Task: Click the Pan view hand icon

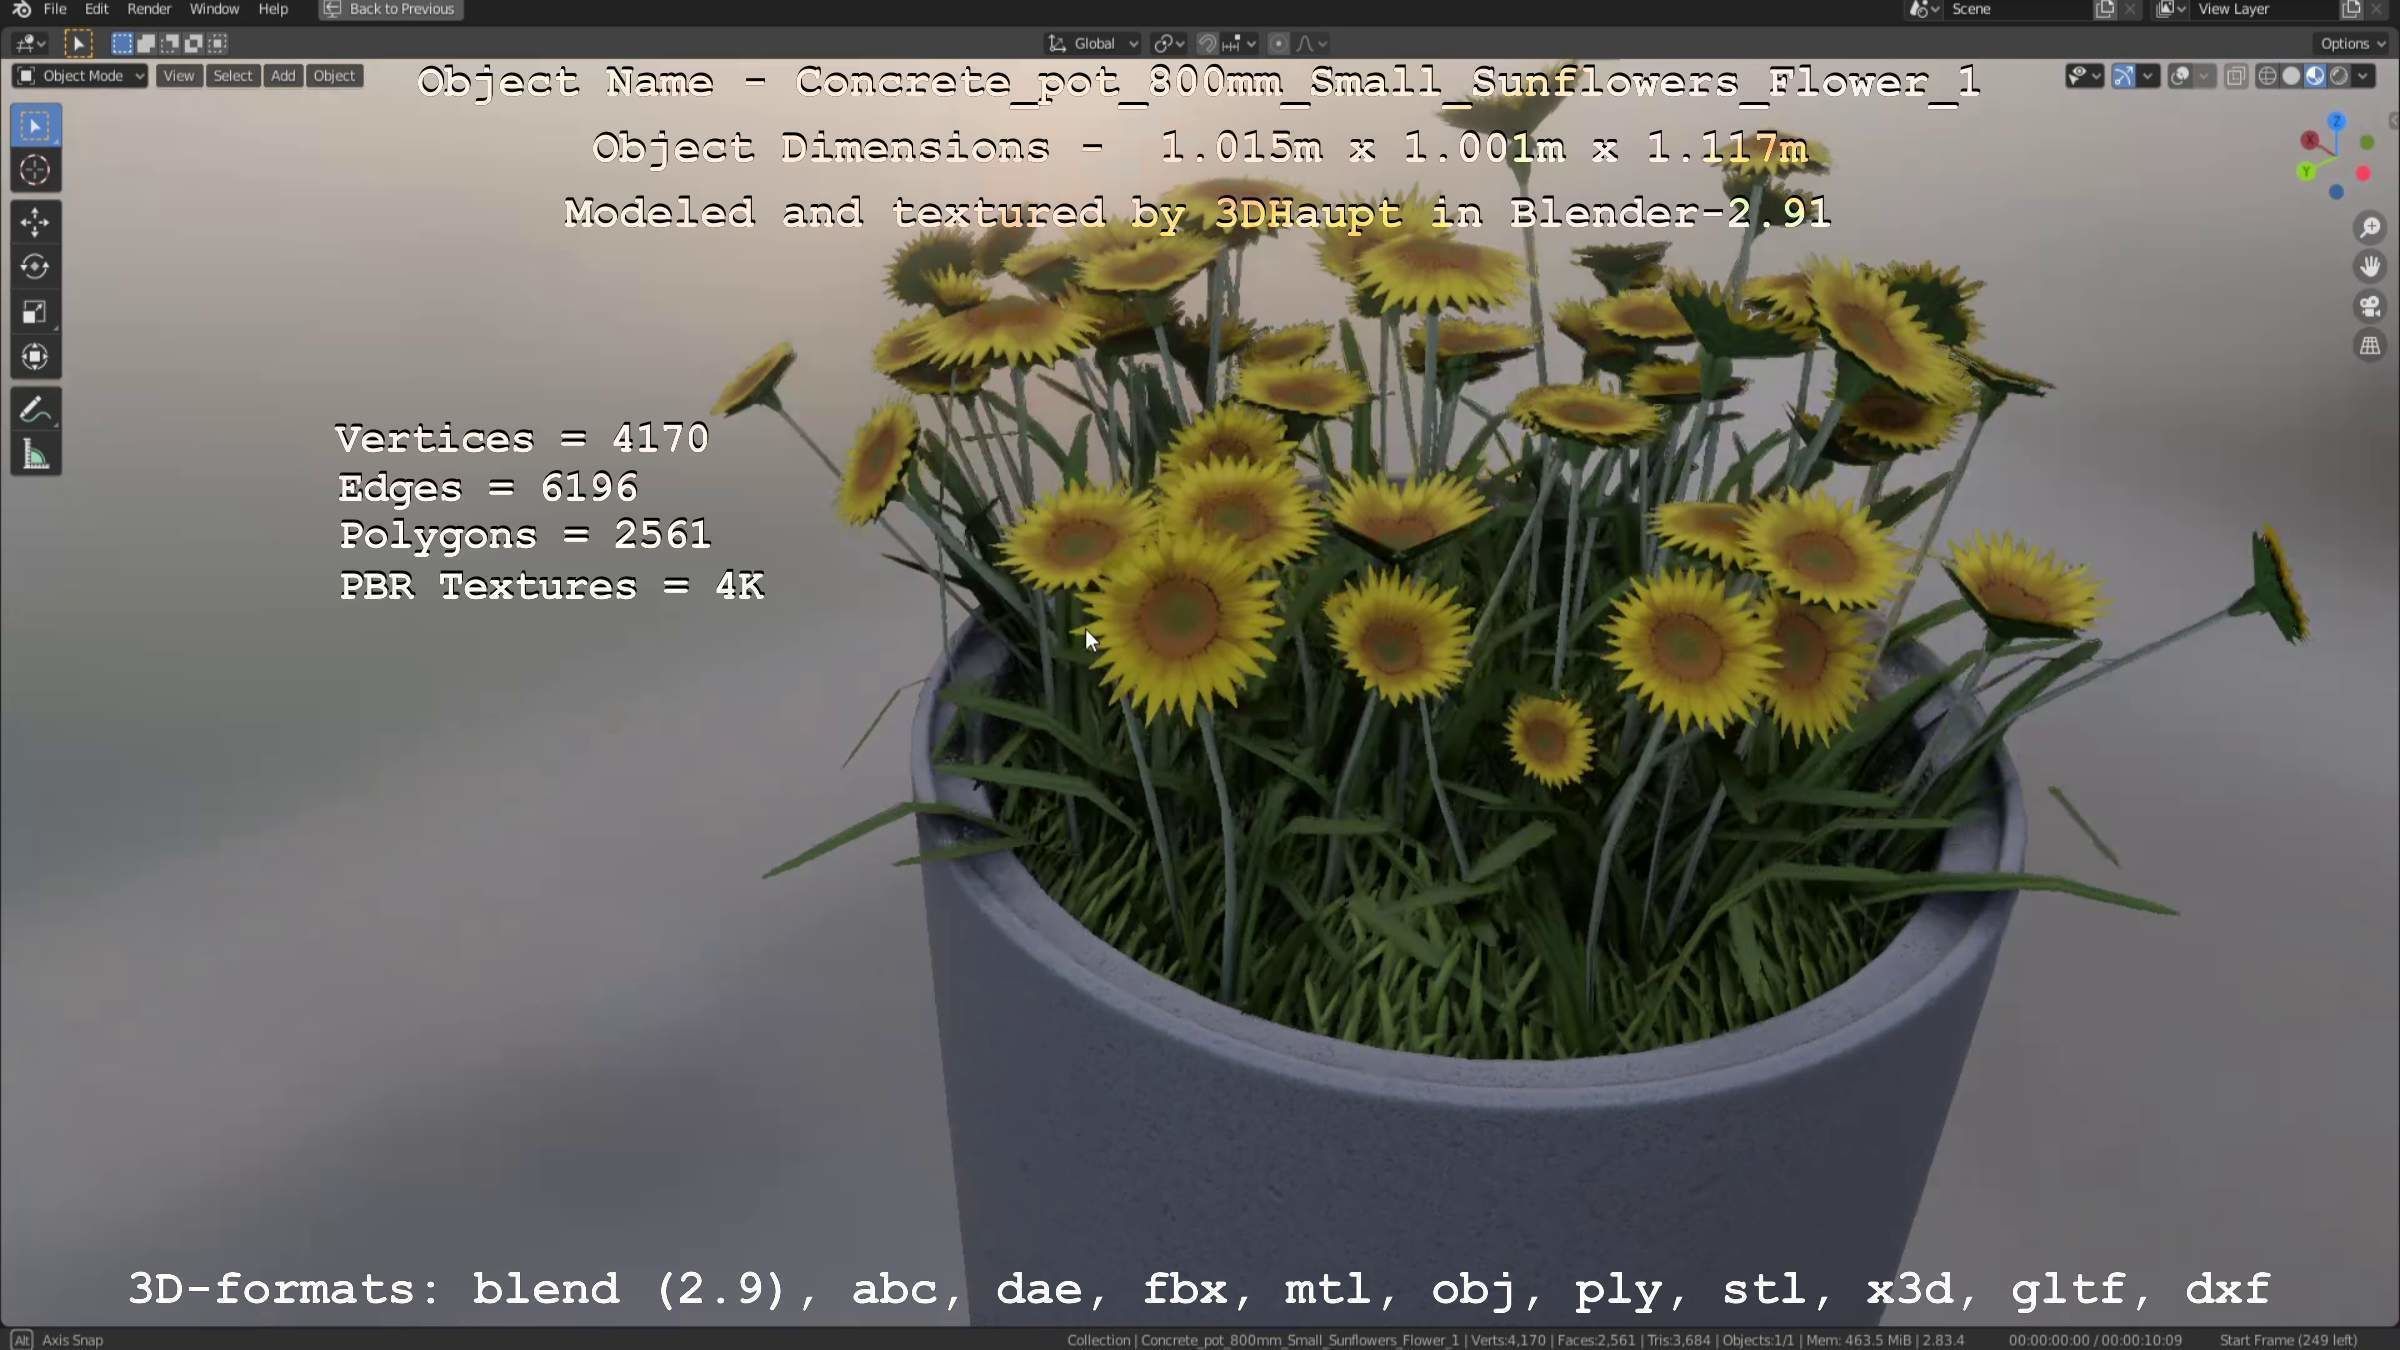Action: click(2370, 267)
